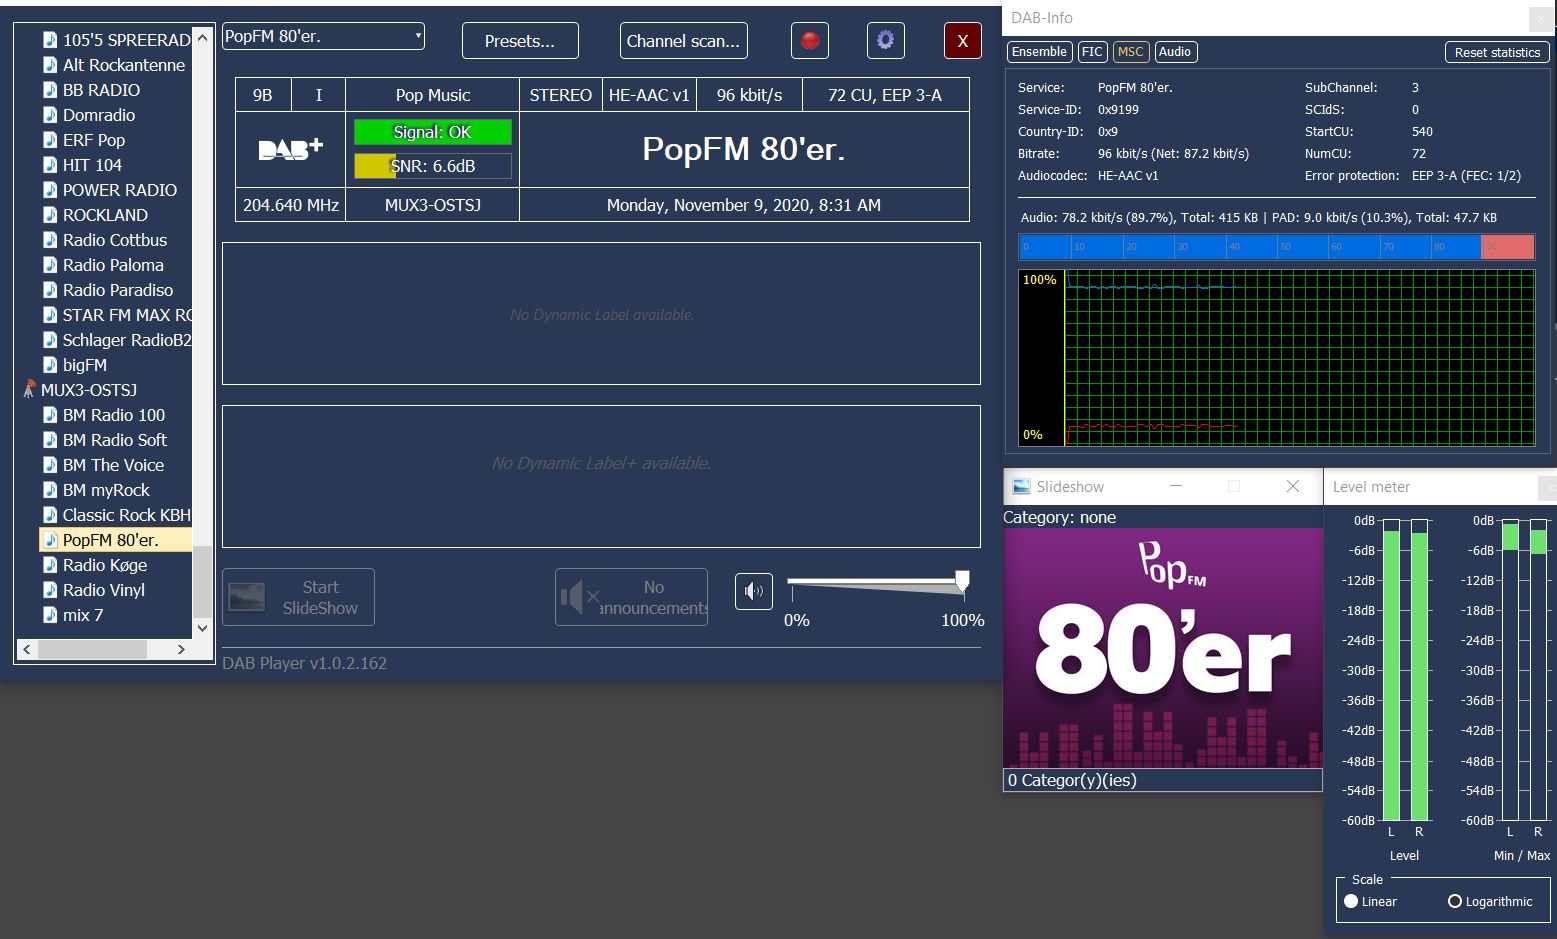The image size is (1557, 939).
Task: Close the DAB Player with the red X
Action: click(x=962, y=41)
